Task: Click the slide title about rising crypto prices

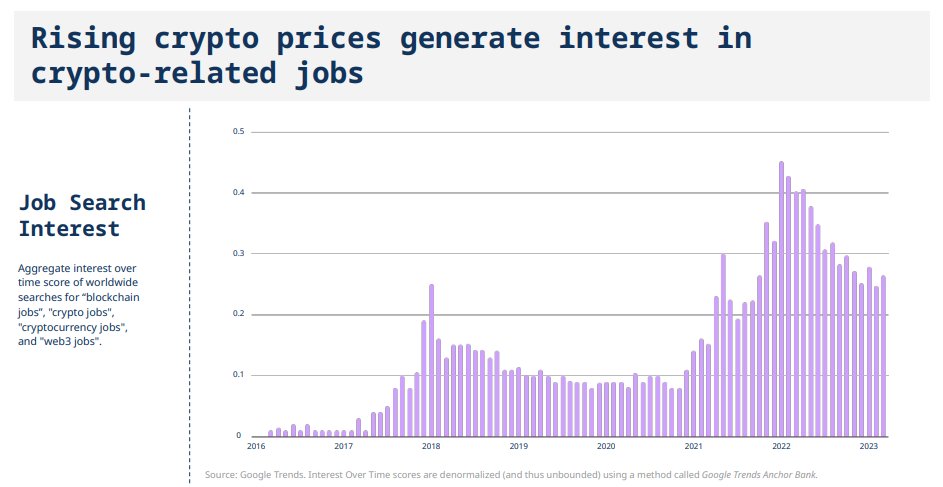Action: point(391,55)
